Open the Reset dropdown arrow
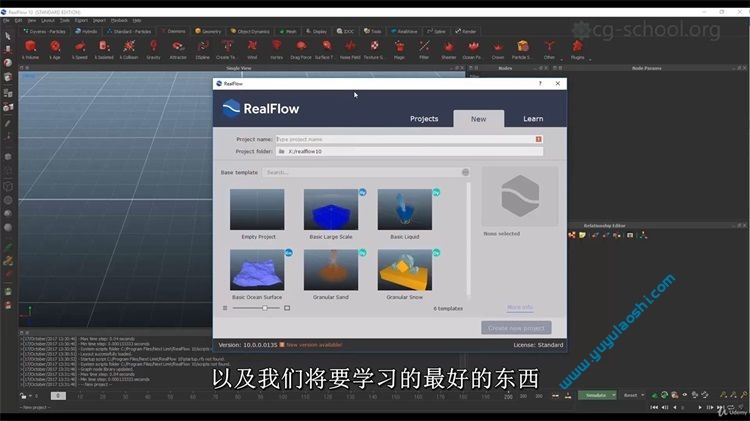The height and width of the screenshot is (421, 750). tap(642, 395)
